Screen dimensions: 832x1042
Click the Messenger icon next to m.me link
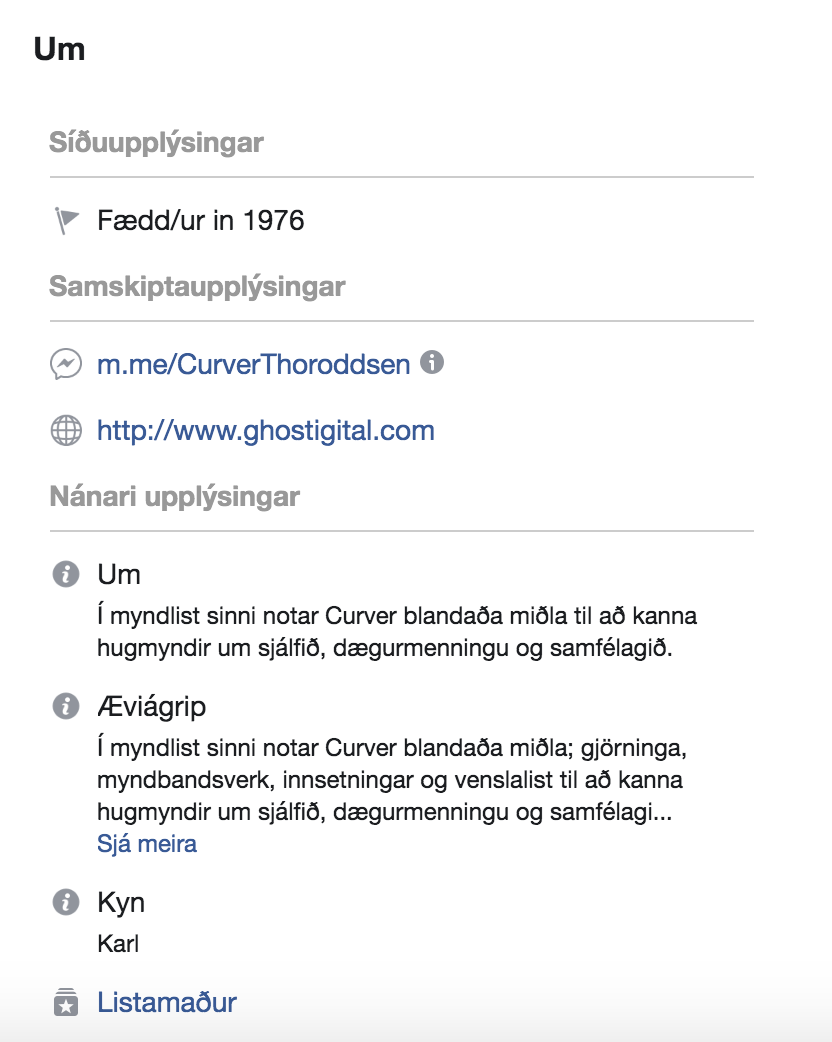pos(66,364)
